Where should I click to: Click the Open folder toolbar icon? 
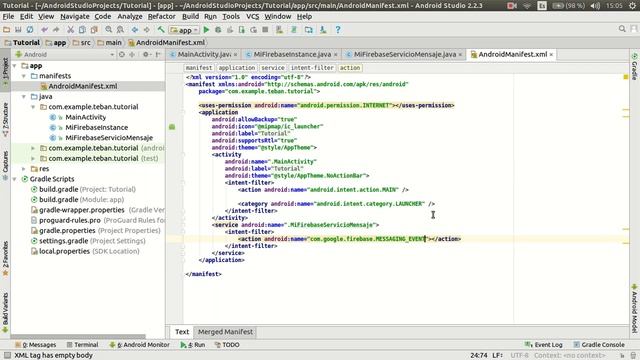(x=6, y=30)
